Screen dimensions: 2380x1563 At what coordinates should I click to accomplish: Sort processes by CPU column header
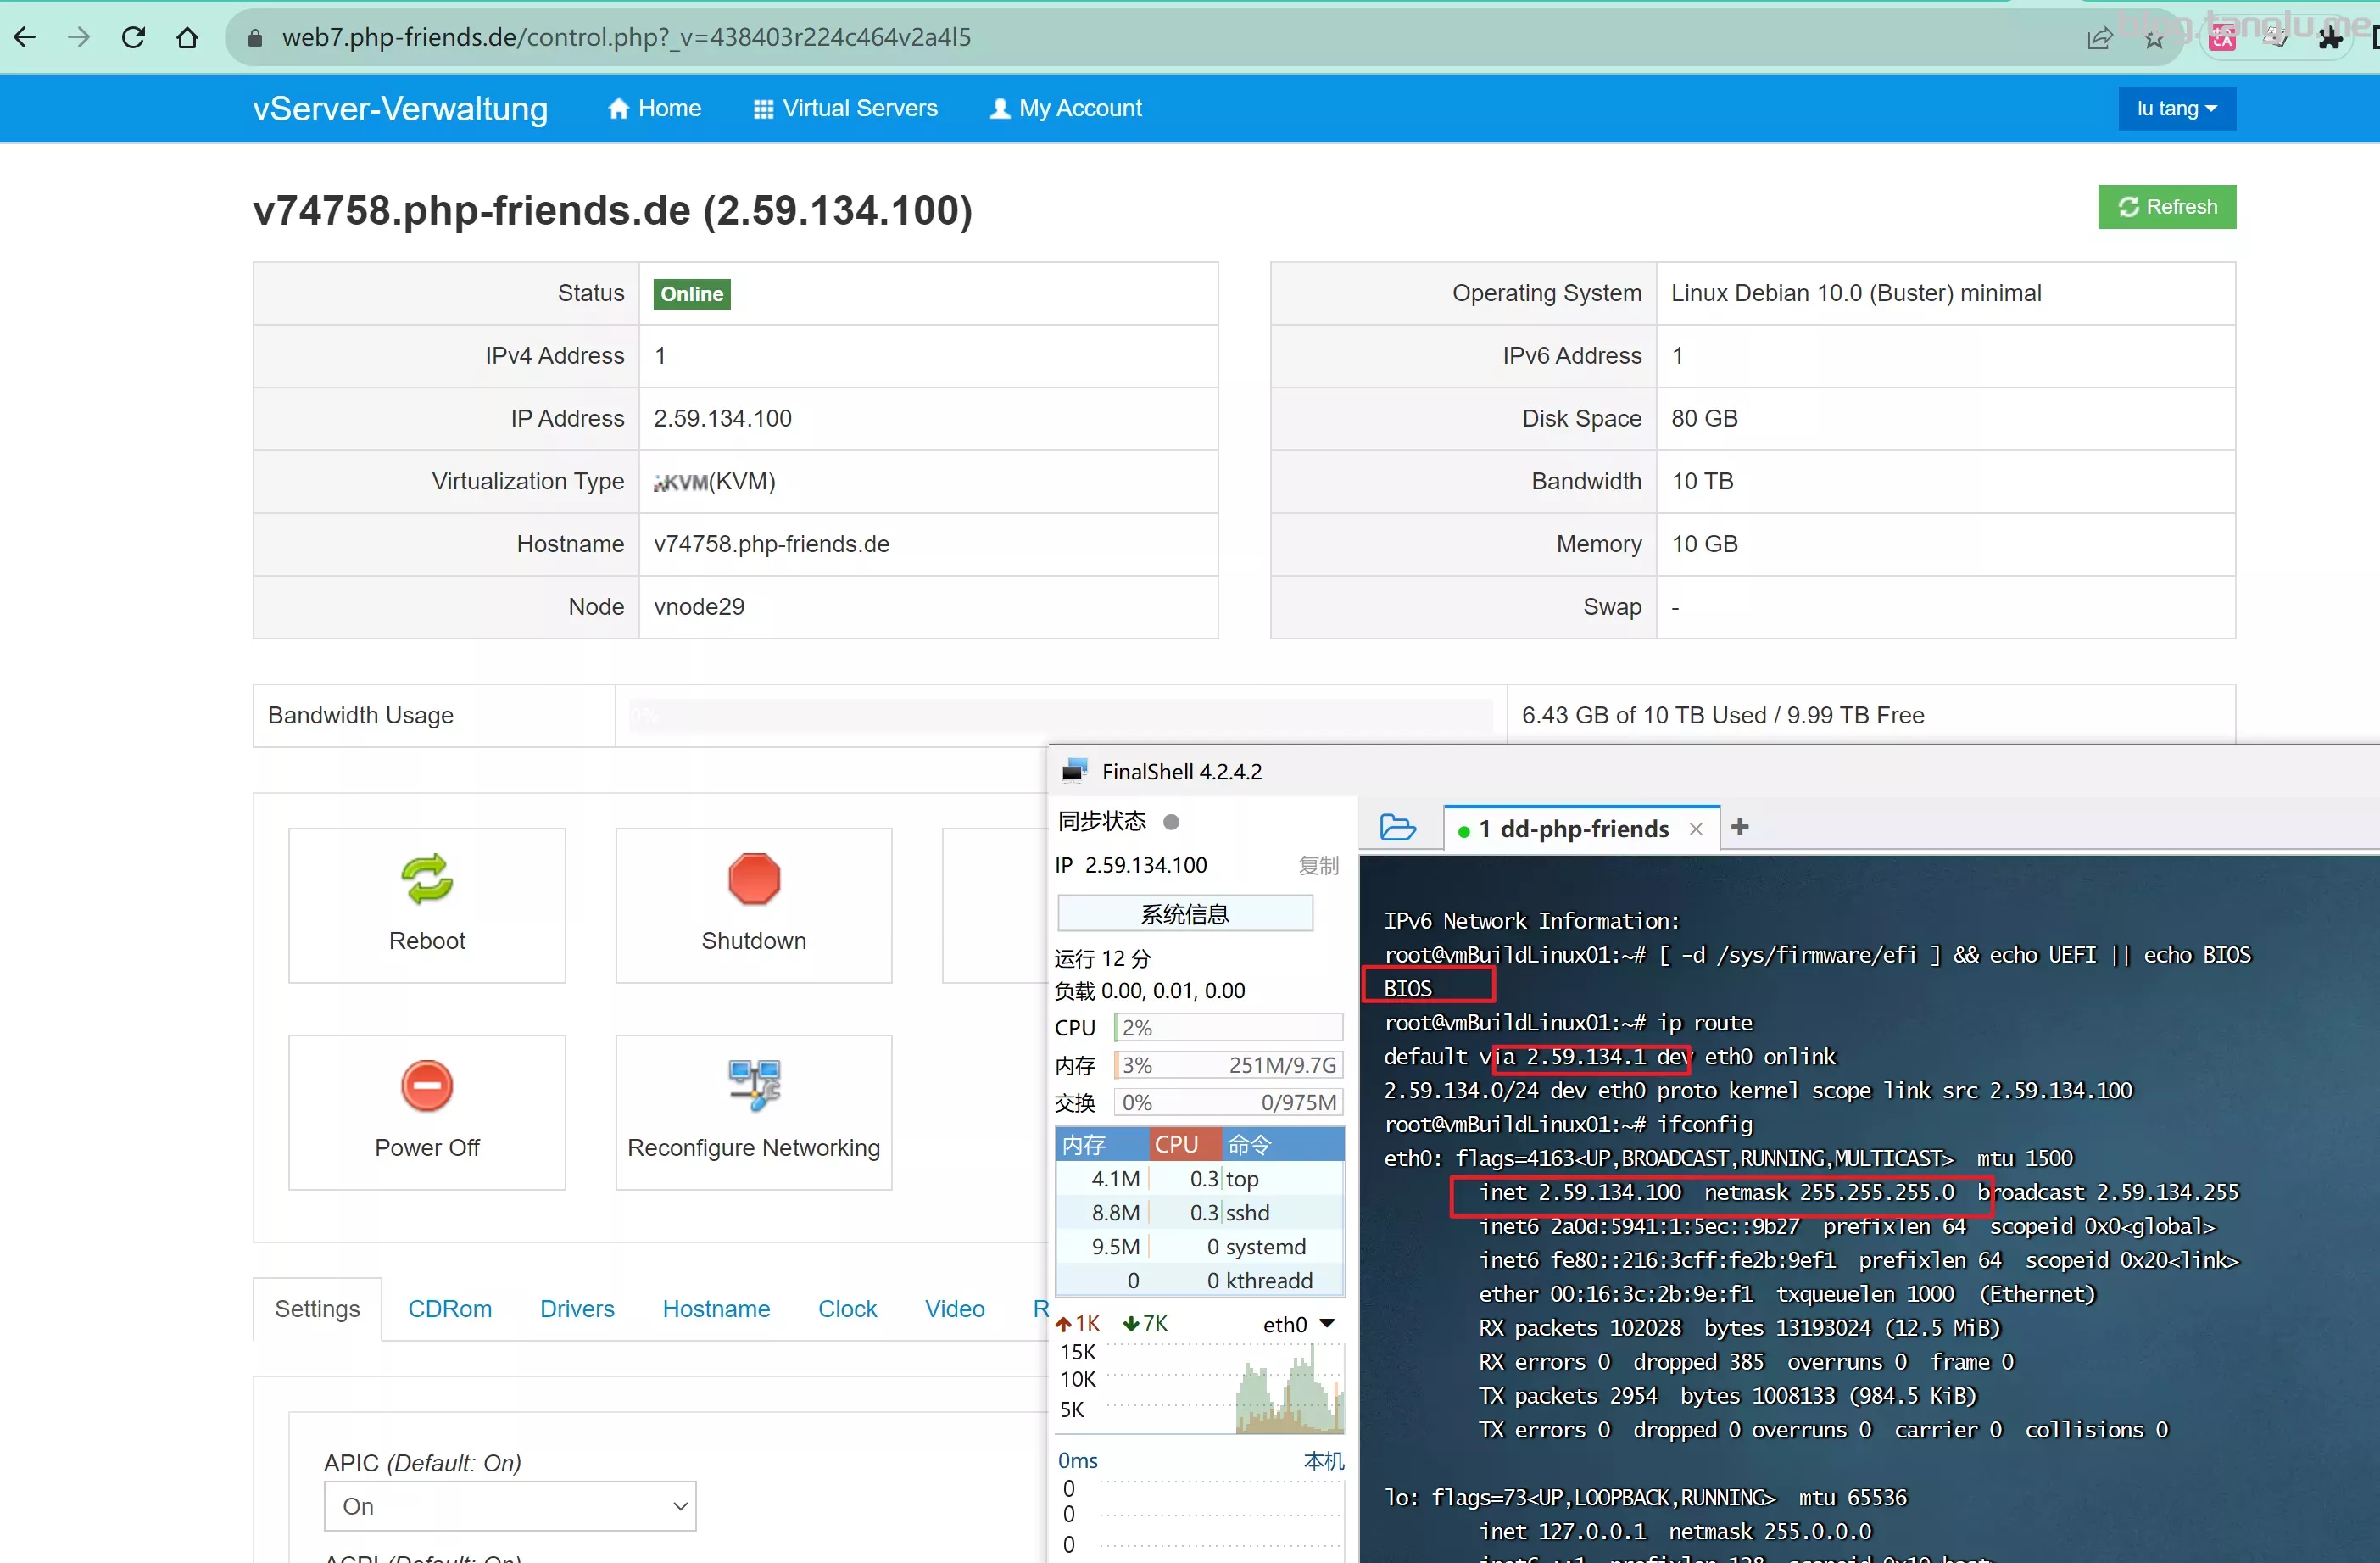tap(1176, 1144)
